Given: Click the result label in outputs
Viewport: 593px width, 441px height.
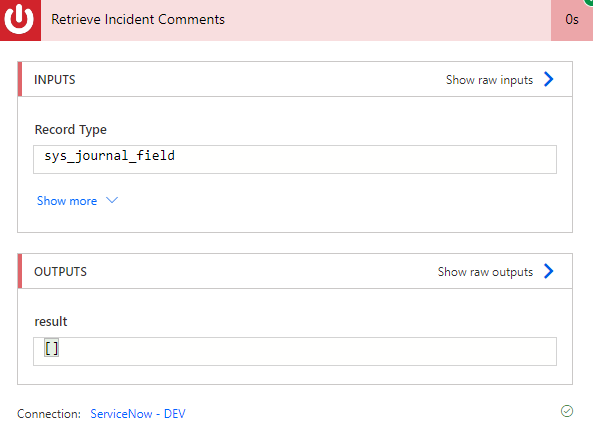Looking at the screenshot, I should click(x=51, y=321).
